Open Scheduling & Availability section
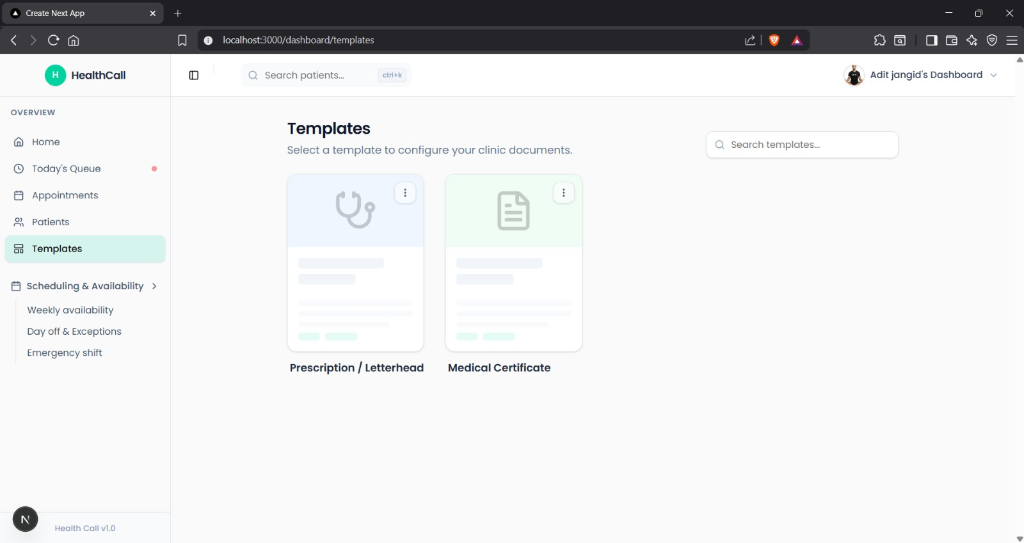 pyautogui.click(x=85, y=286)
